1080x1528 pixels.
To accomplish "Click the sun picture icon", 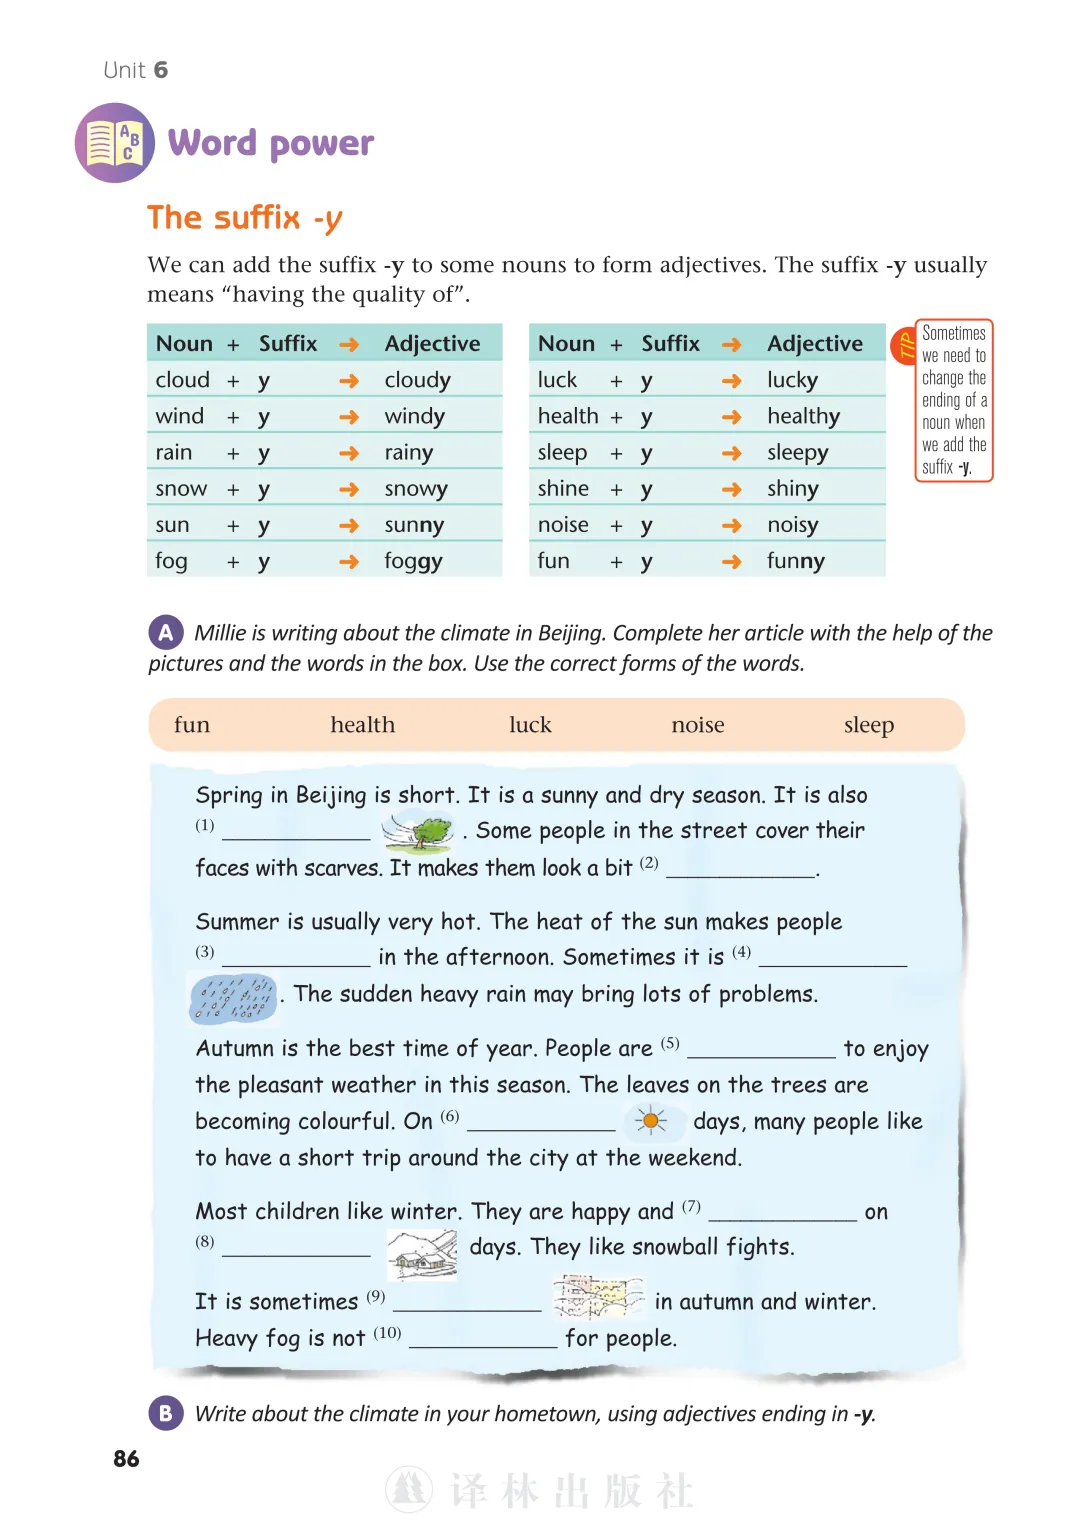I will 651,1121.
